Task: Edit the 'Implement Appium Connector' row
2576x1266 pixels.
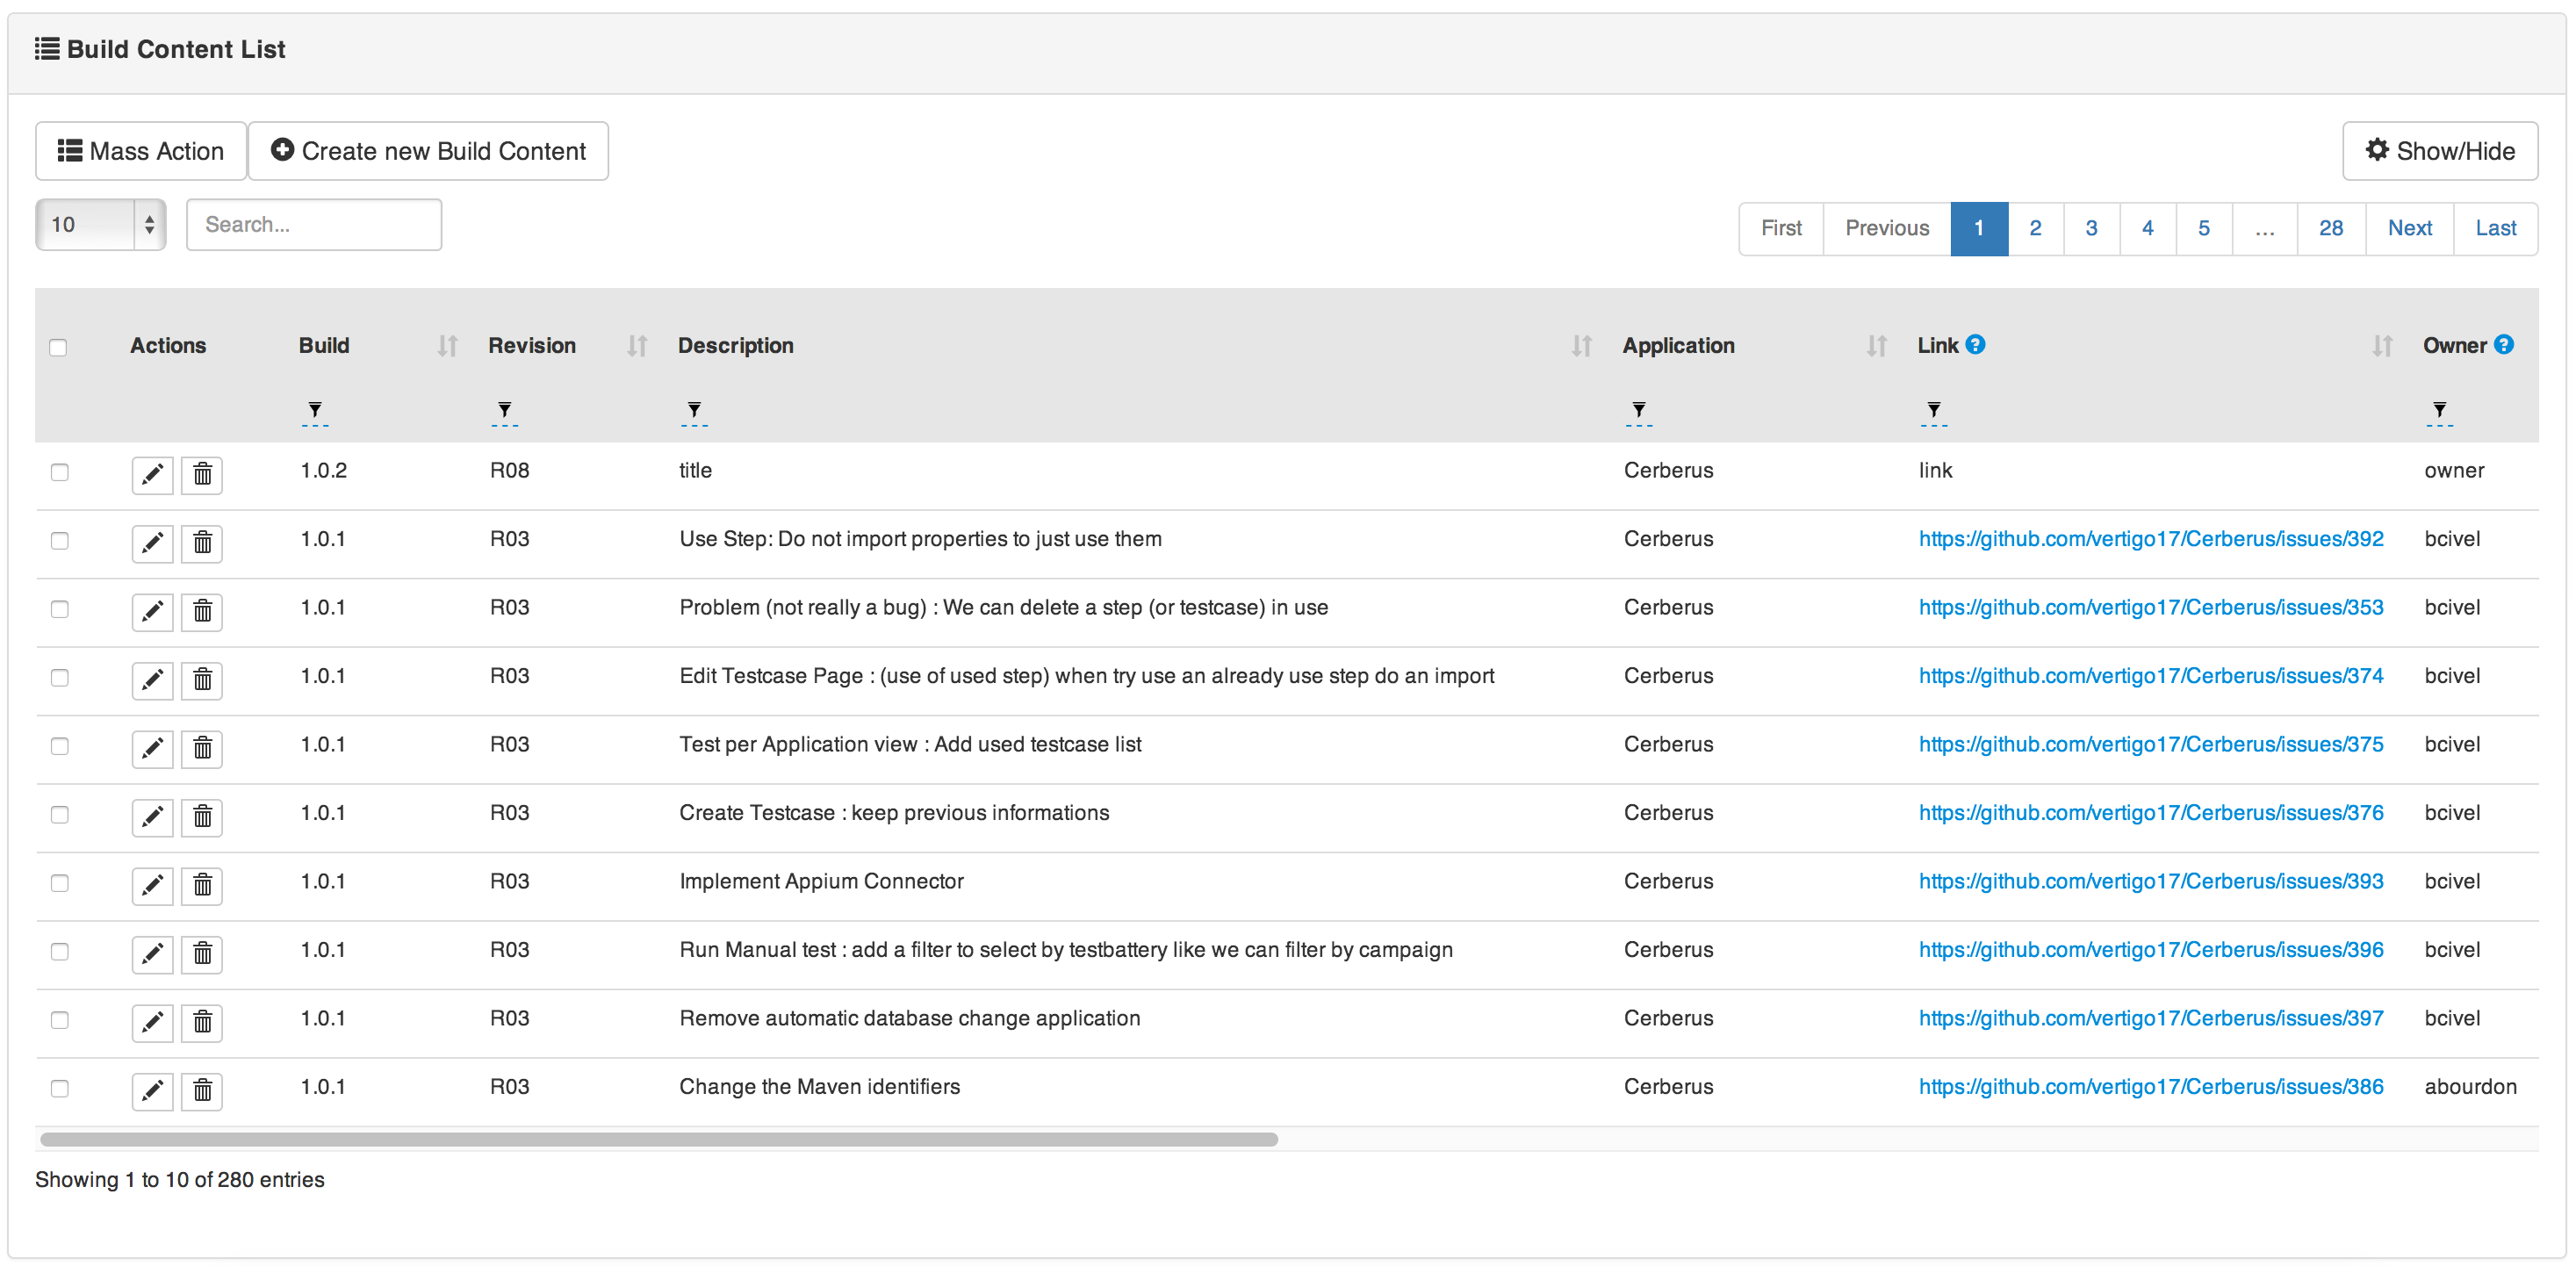Action: 152,885
